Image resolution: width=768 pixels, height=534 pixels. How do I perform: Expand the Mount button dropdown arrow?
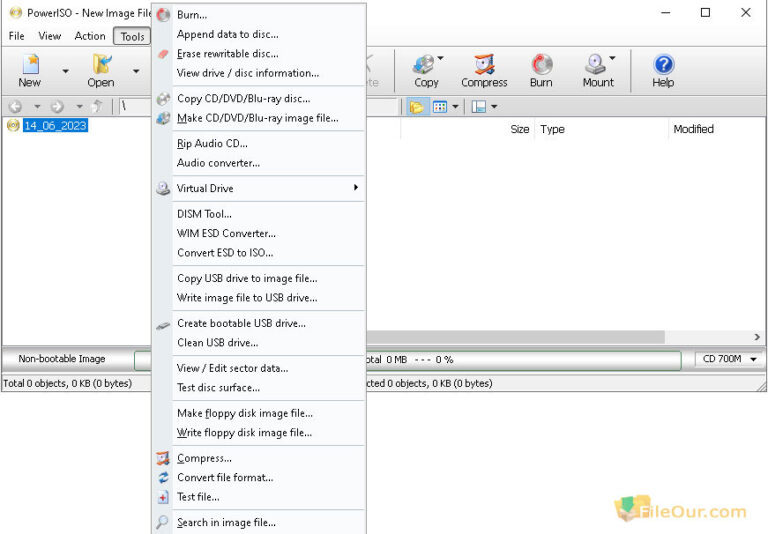tap(612, 58)
